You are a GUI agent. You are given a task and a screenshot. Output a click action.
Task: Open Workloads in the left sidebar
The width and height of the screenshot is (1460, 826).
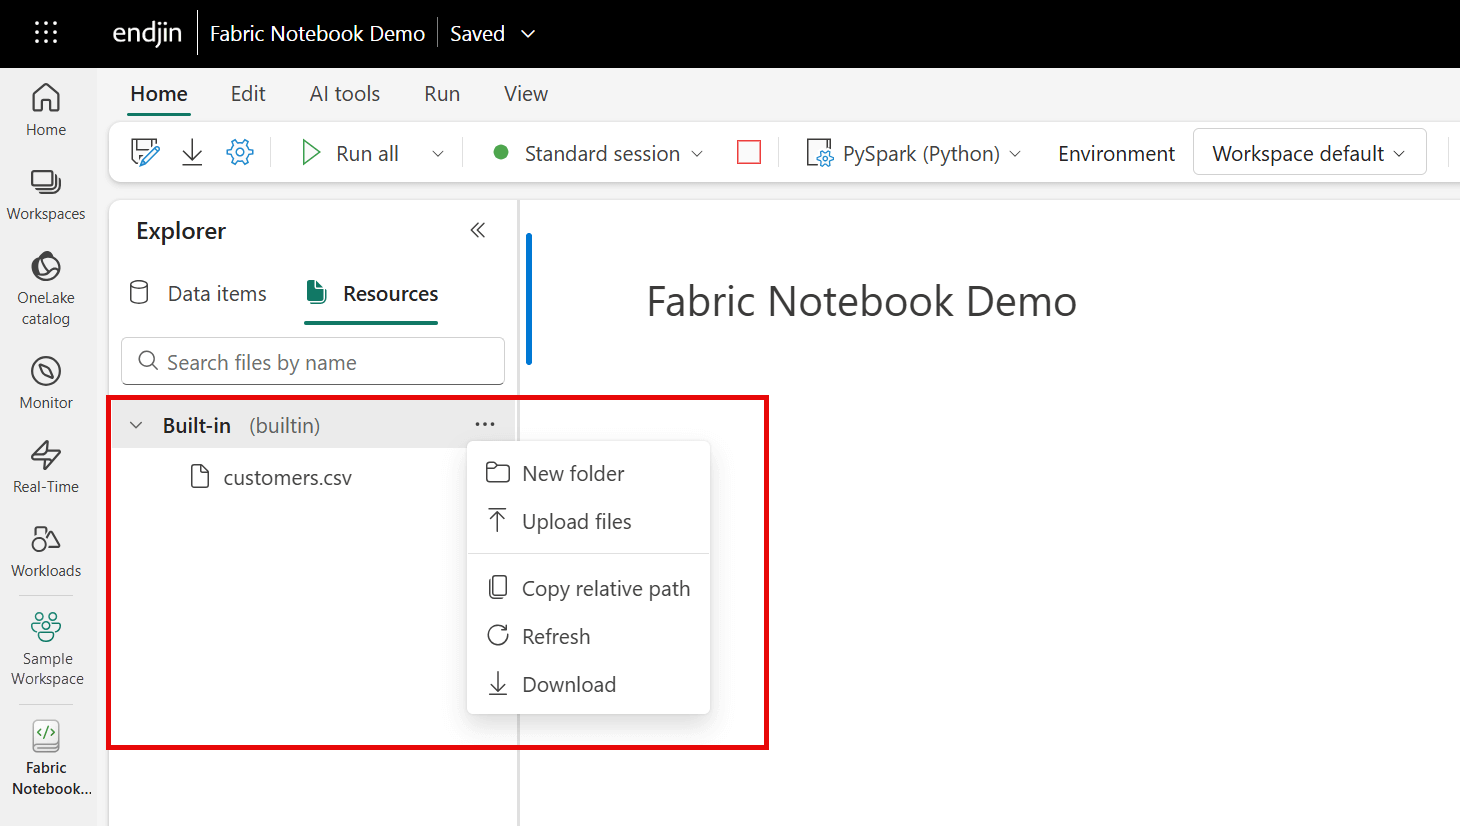(x=46, y=550)
